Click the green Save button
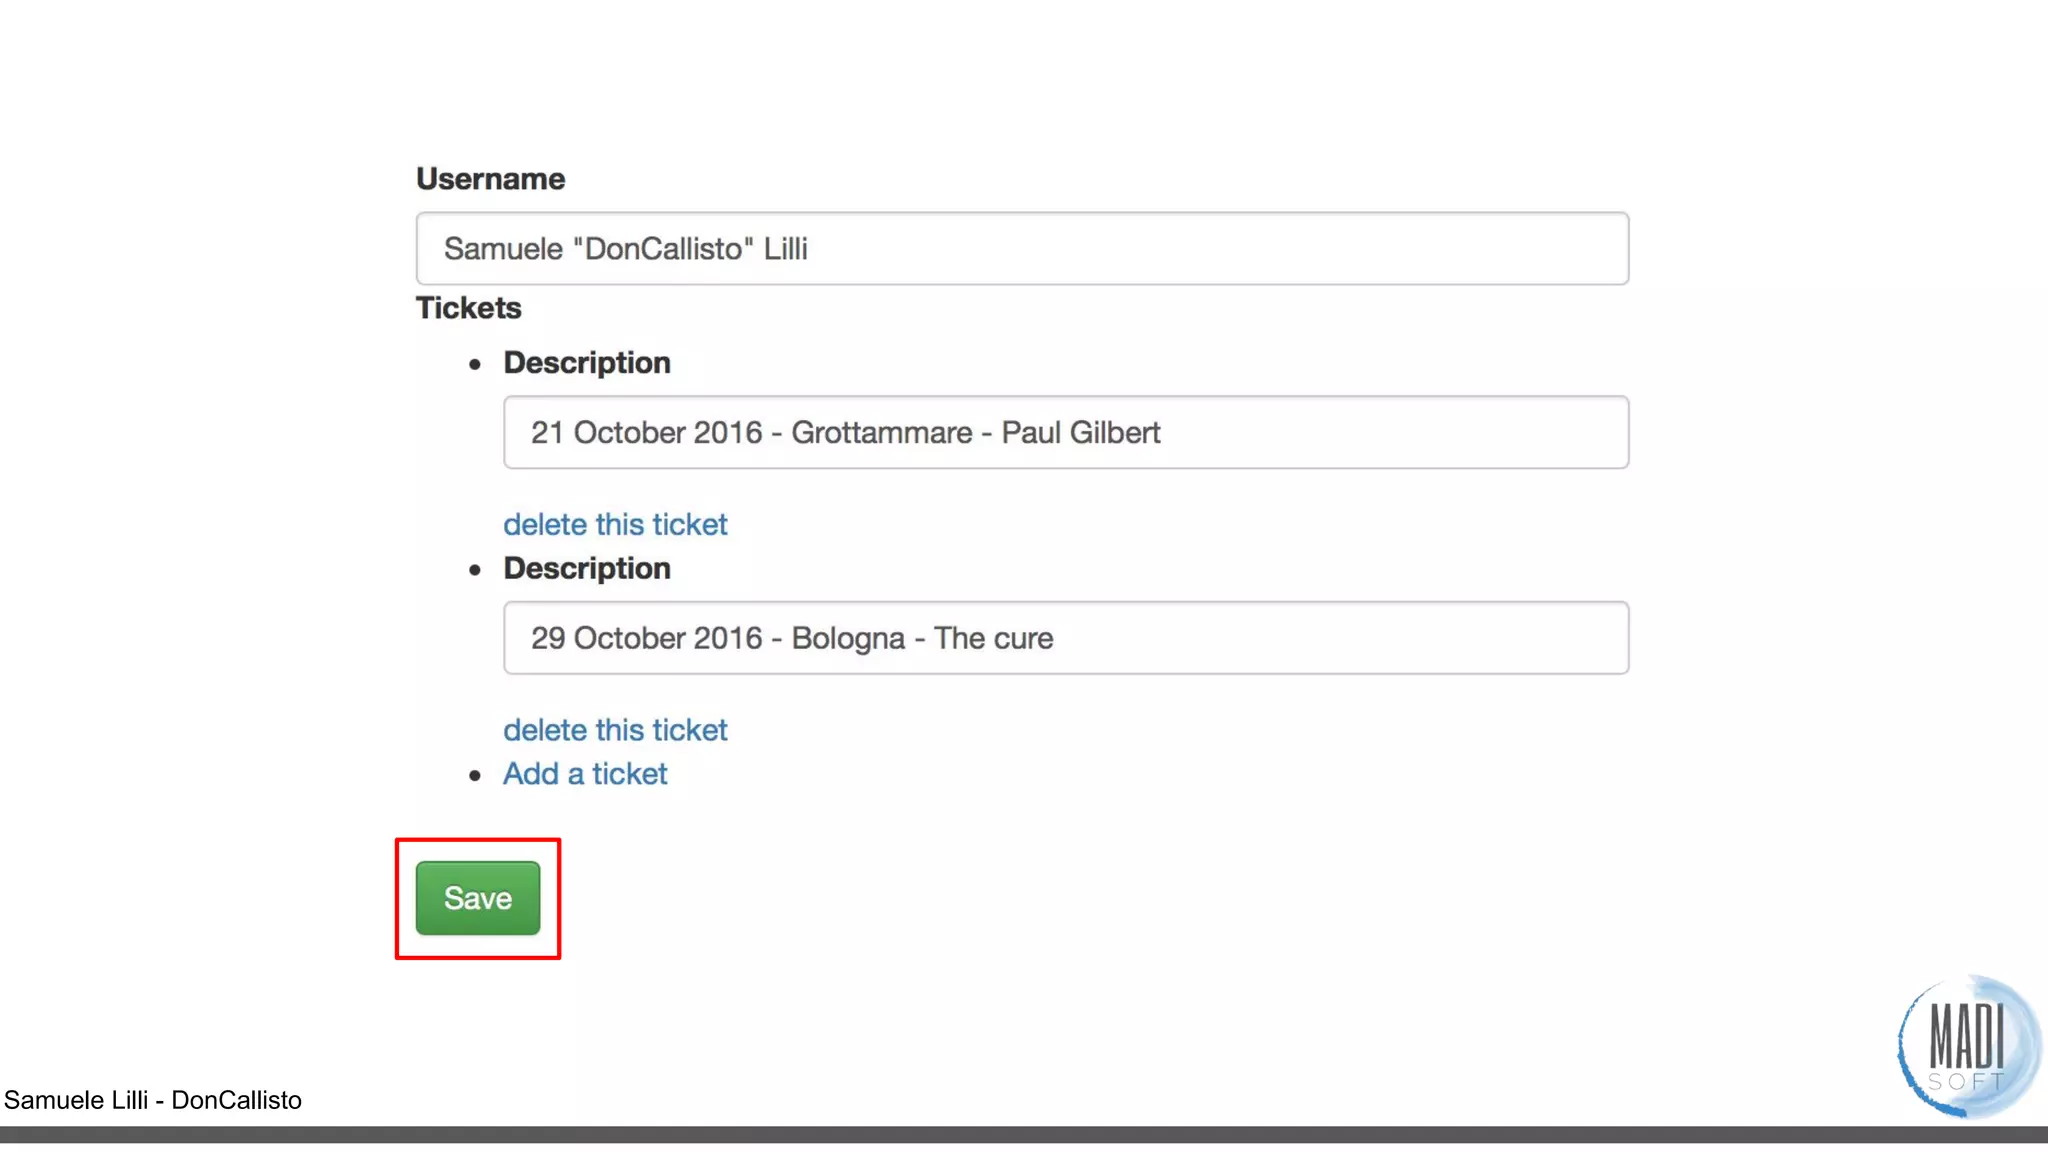 pos(478,898)
